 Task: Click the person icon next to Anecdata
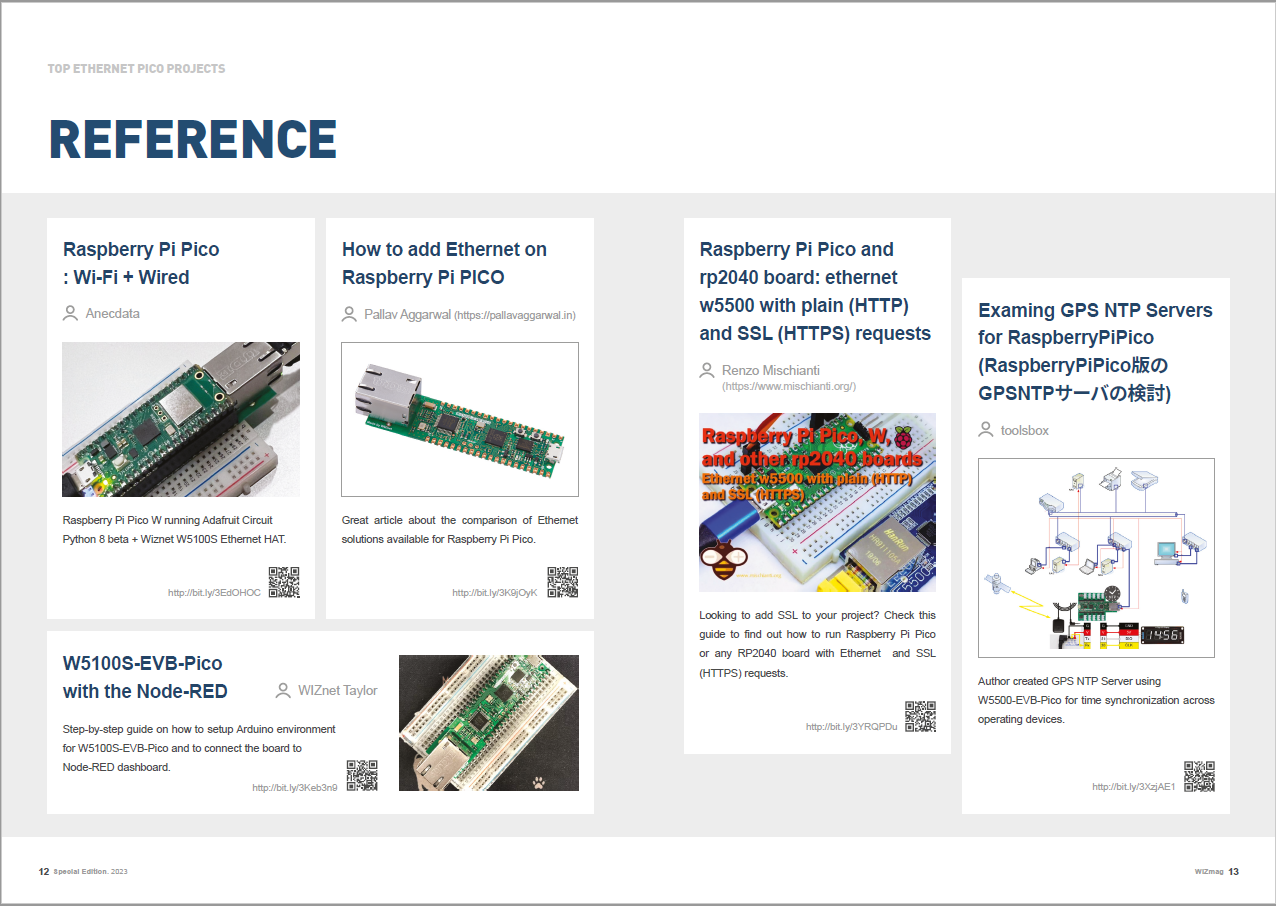pos(70,313)
